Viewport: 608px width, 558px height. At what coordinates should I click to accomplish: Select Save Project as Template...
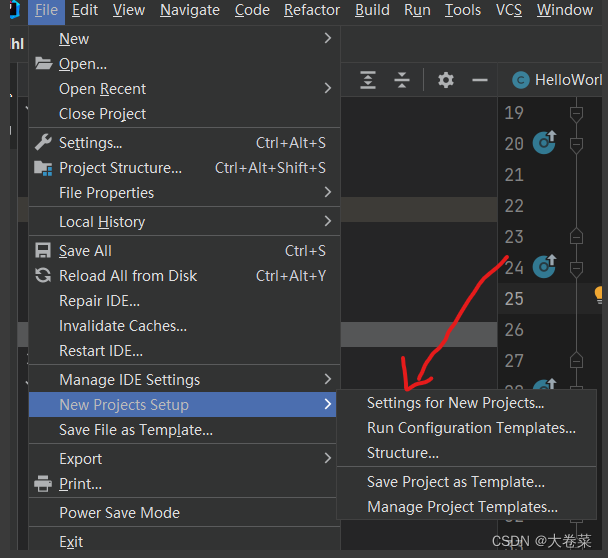(x=466, y=482)
